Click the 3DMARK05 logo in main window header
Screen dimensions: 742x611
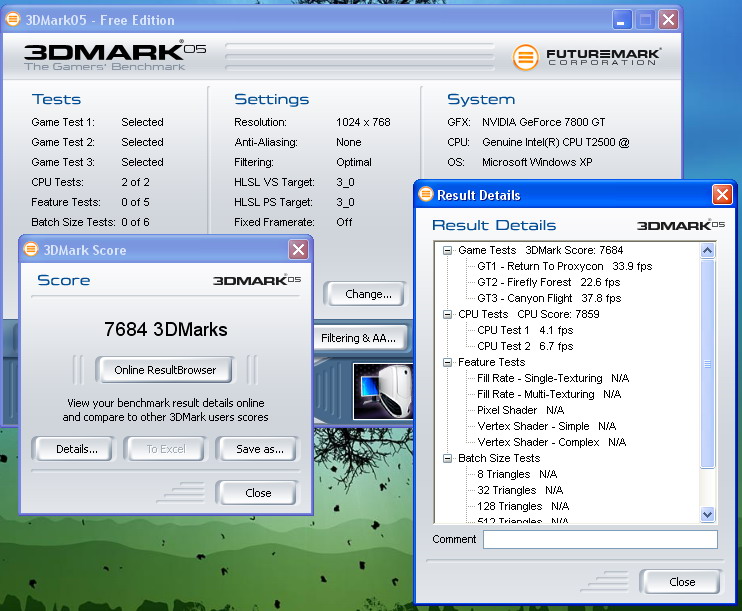click(x=115, y=56)
